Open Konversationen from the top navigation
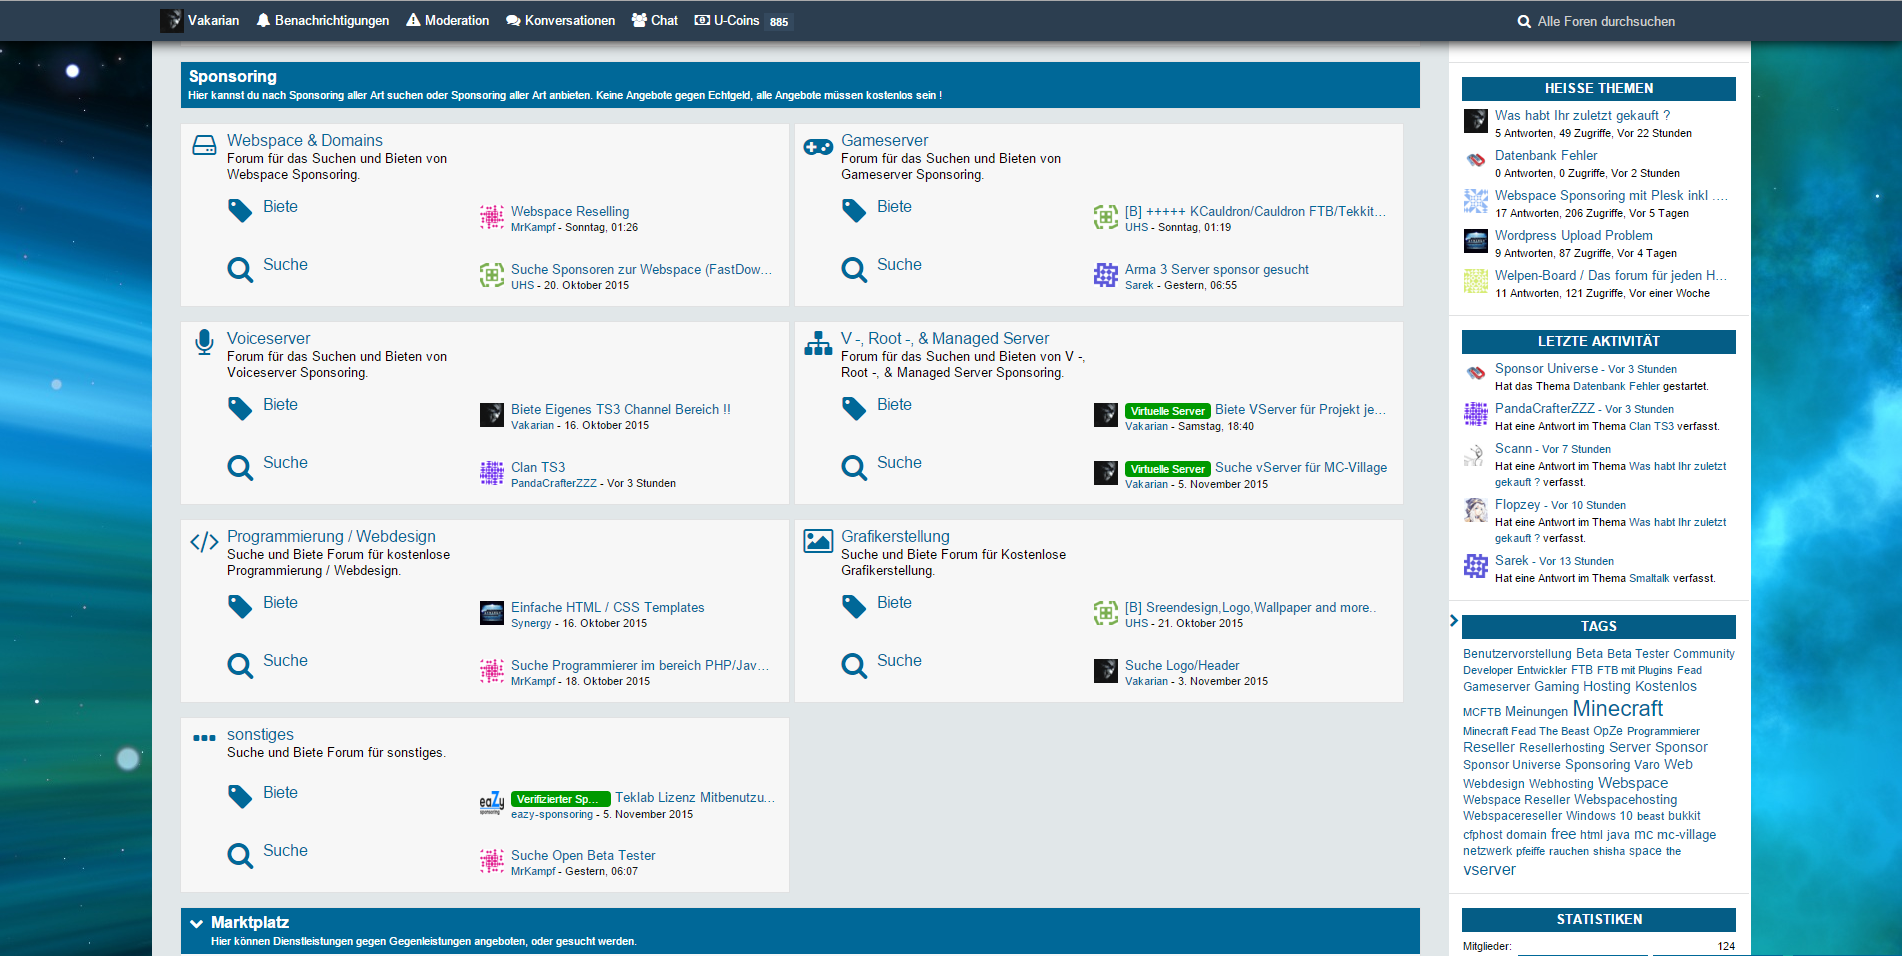Image resolution: width=1902 pixels, height=956 pixels. (x=560, y=21)
